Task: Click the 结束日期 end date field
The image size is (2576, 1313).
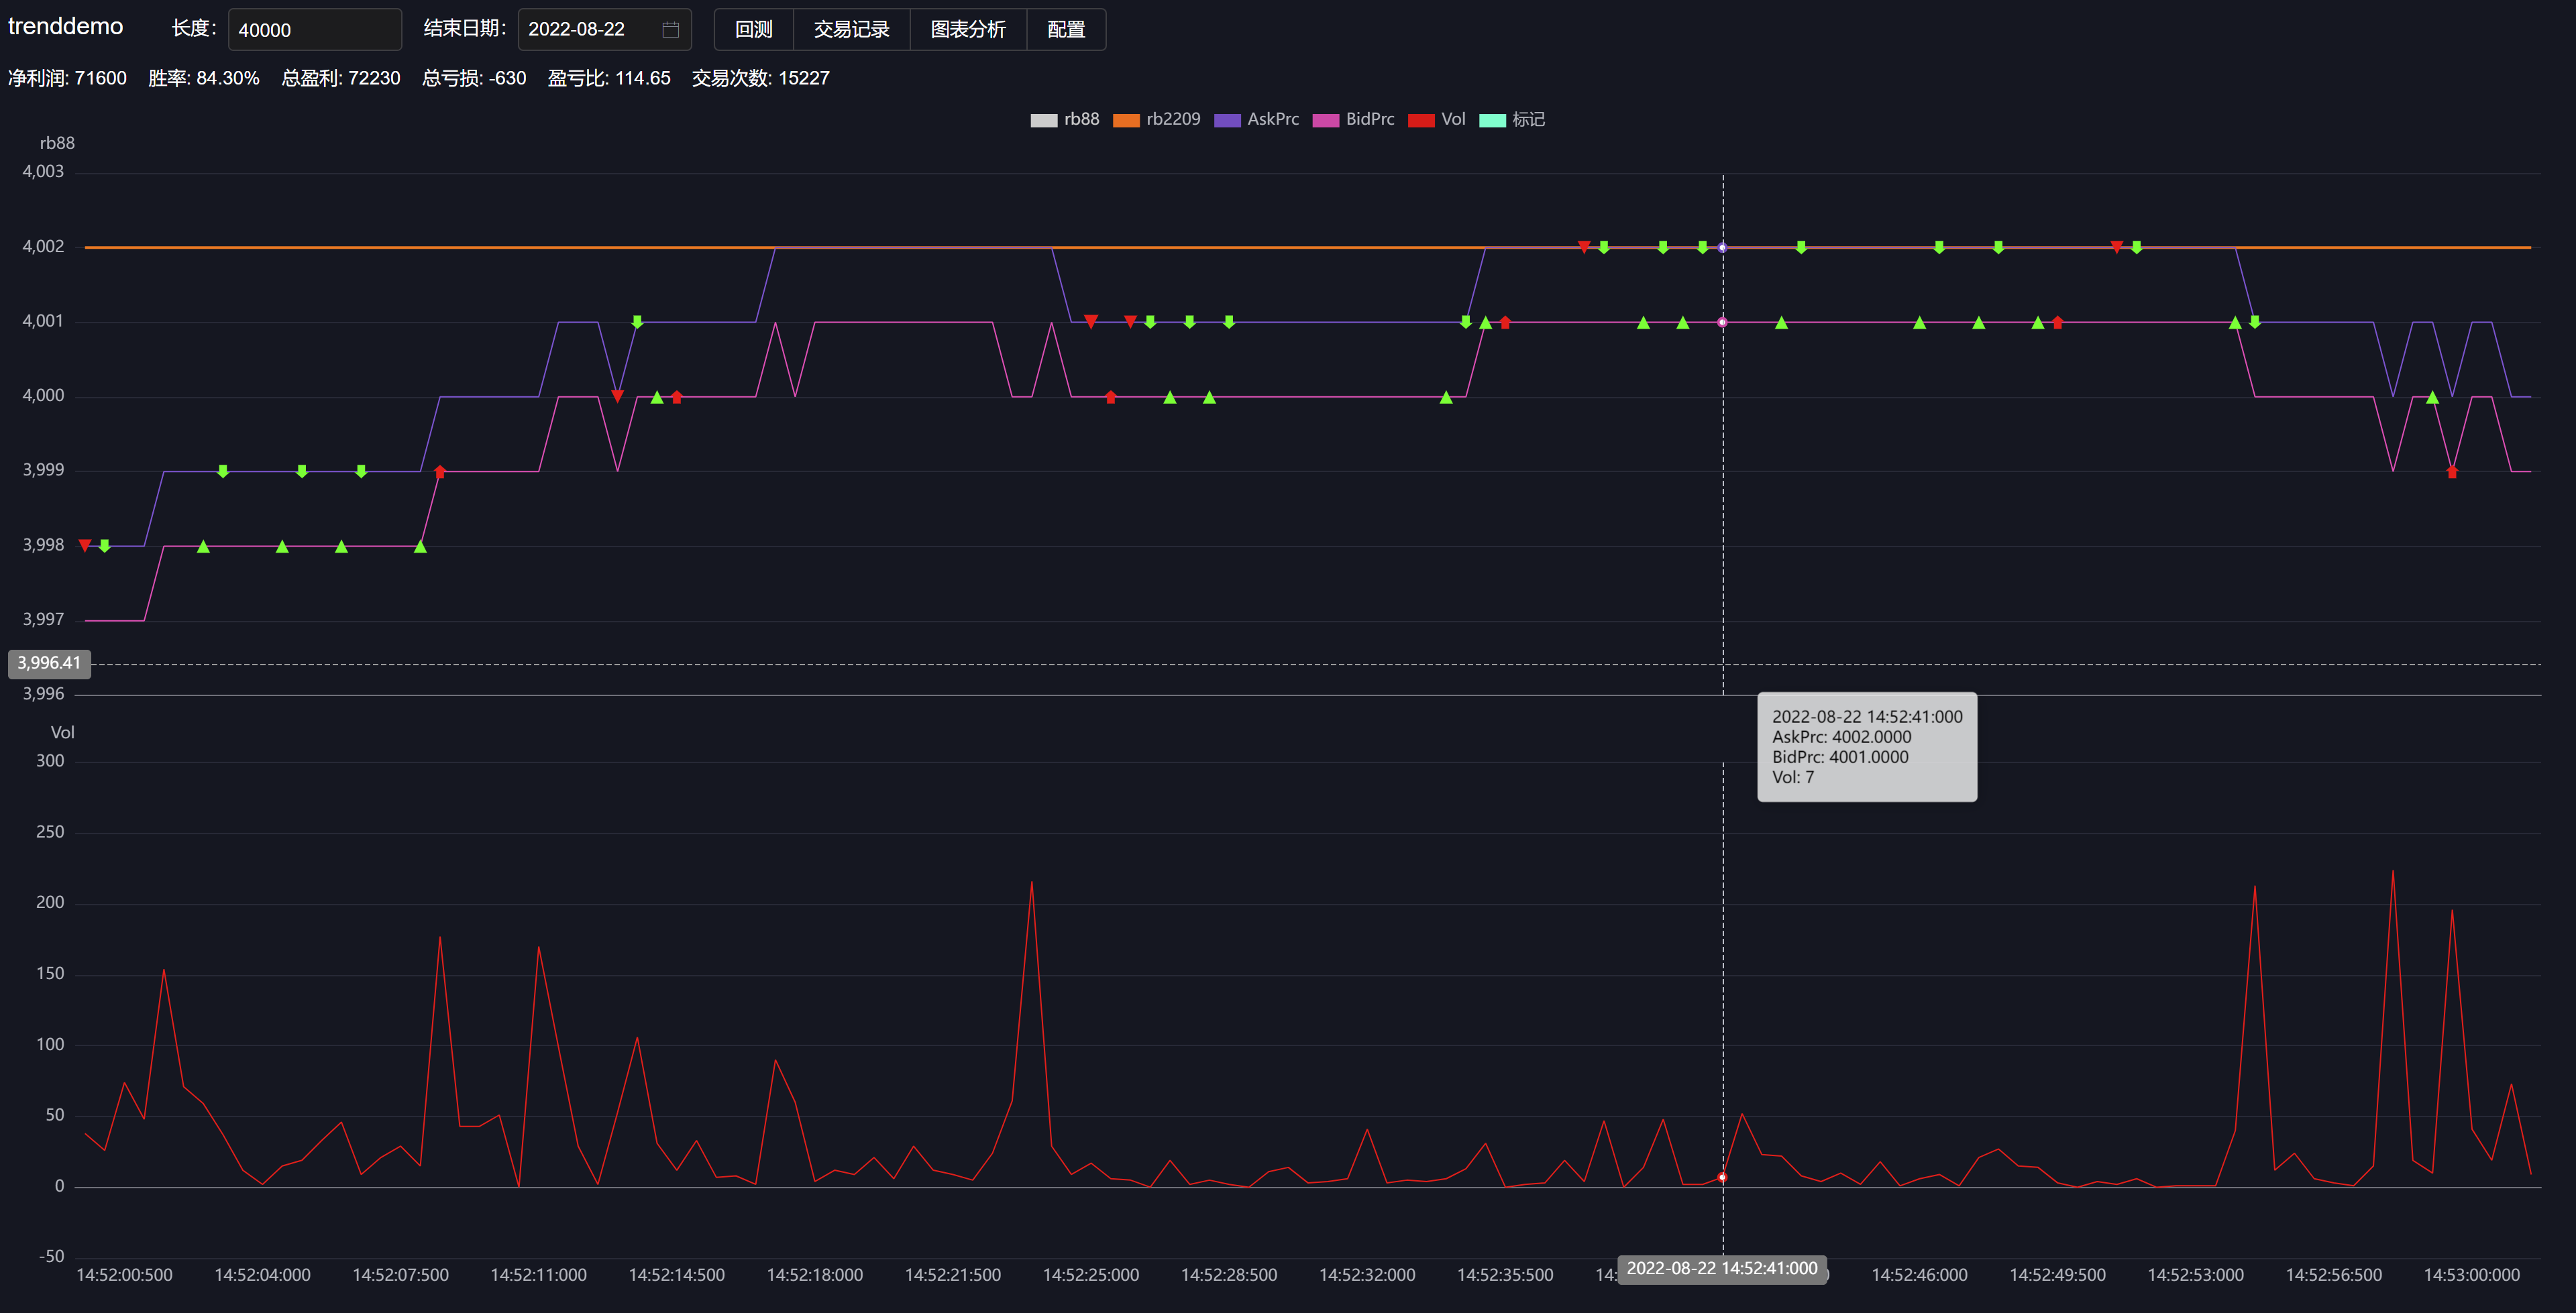Action: (604, 30)
